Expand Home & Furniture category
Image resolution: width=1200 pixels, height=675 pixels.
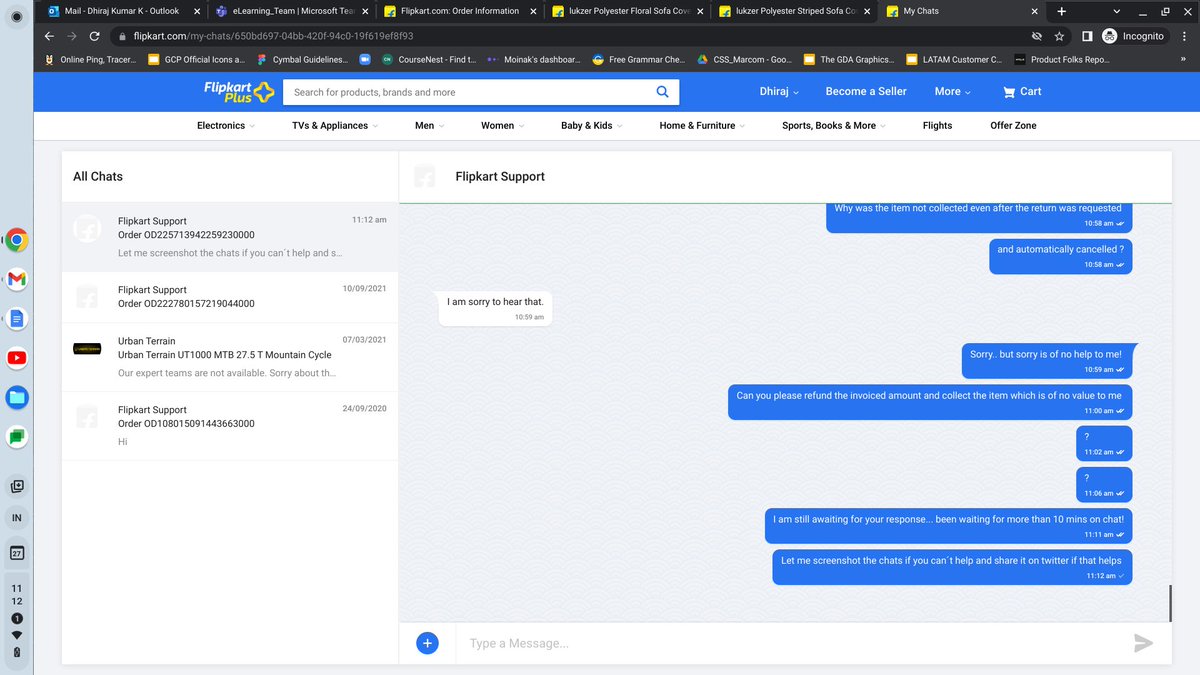702,126
